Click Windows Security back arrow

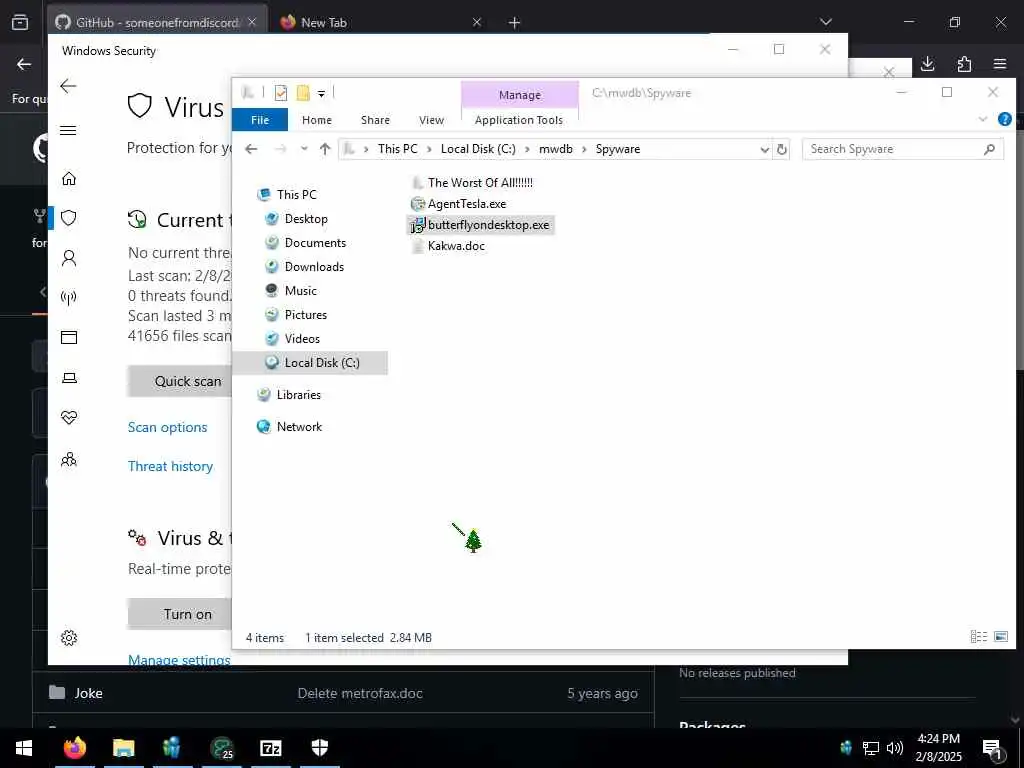point(68,86)
